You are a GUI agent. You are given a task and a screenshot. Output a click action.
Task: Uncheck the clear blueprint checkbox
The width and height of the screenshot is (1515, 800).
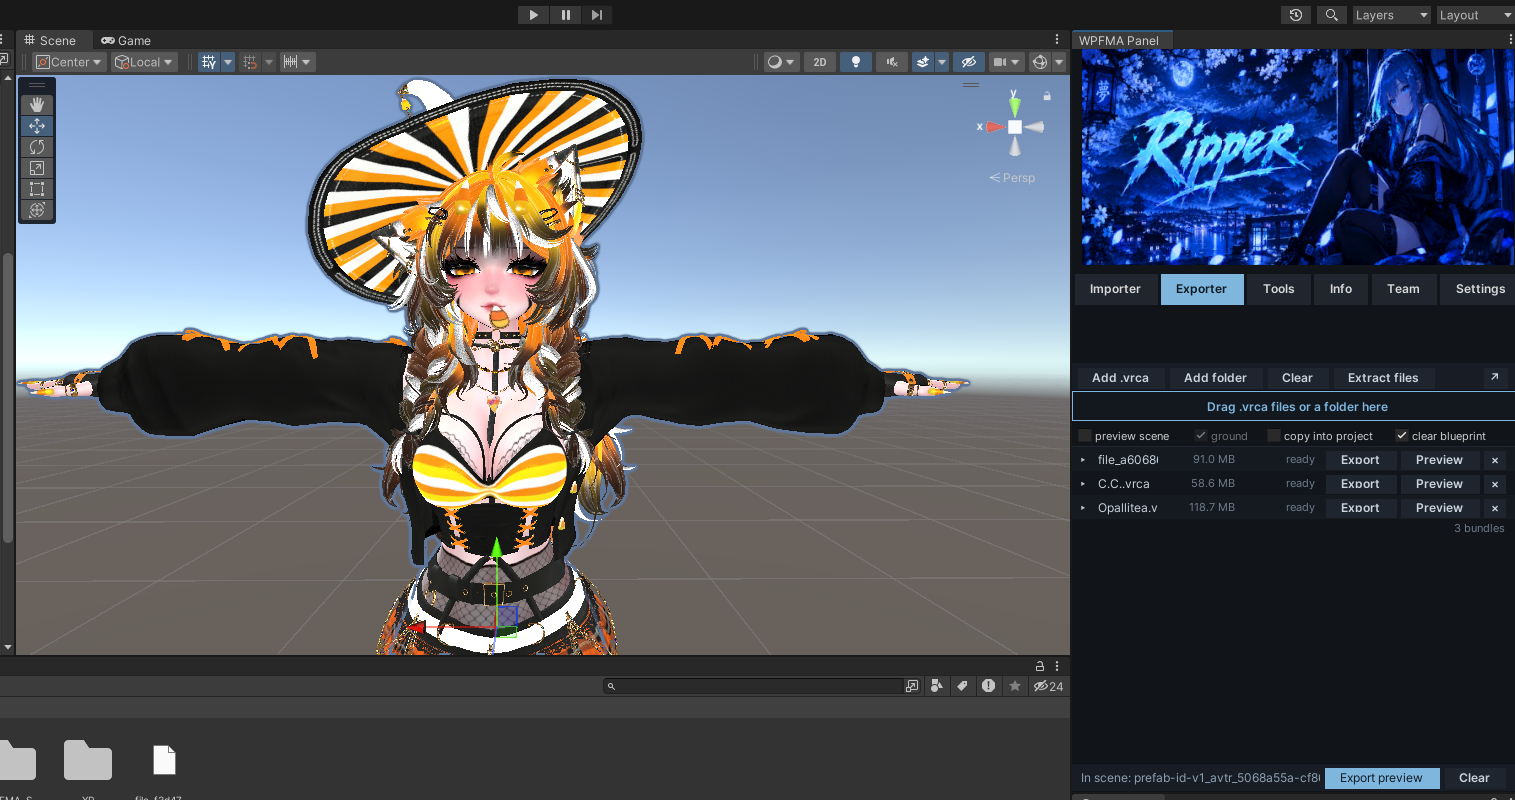pos(1402,436)
